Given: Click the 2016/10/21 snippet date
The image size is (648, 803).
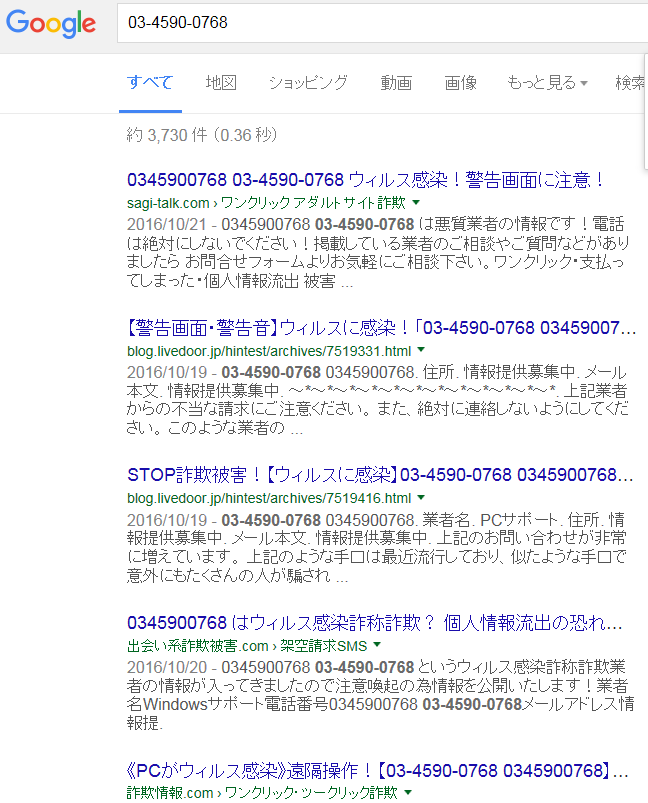Looking at the screenshot, I should pyautogui.click(x=166, y=224).
